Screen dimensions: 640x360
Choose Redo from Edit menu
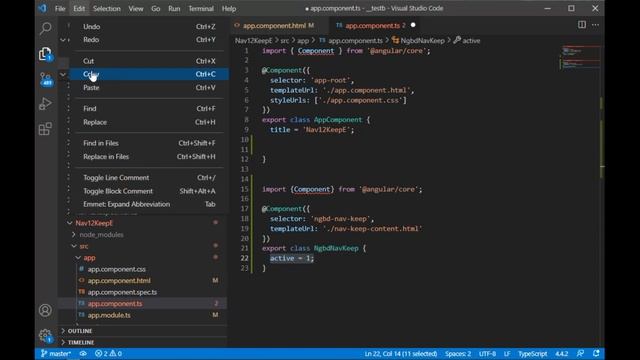click(149, 40)
